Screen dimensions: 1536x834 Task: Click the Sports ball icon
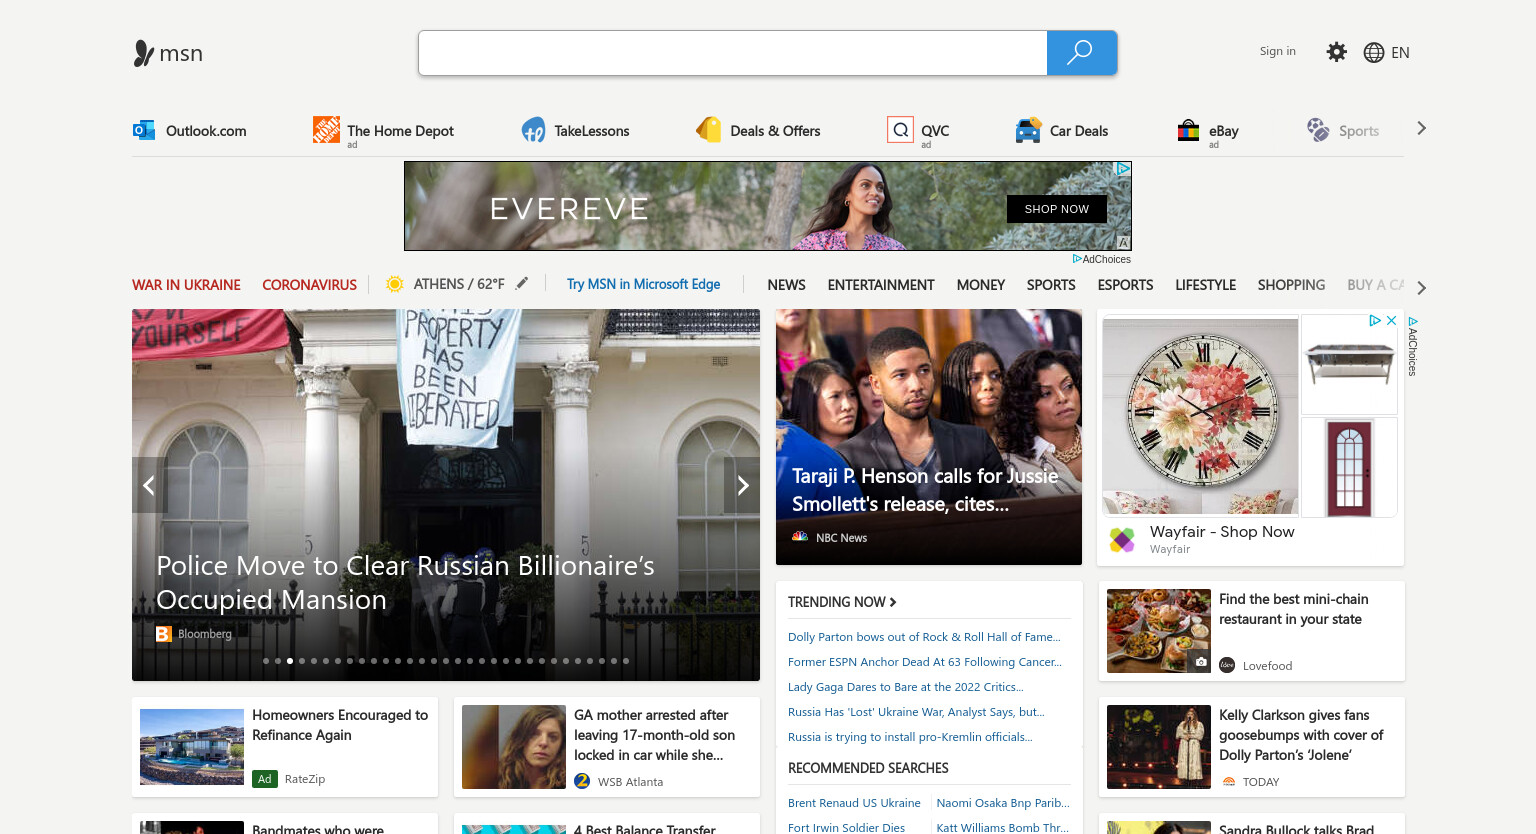1318,129
